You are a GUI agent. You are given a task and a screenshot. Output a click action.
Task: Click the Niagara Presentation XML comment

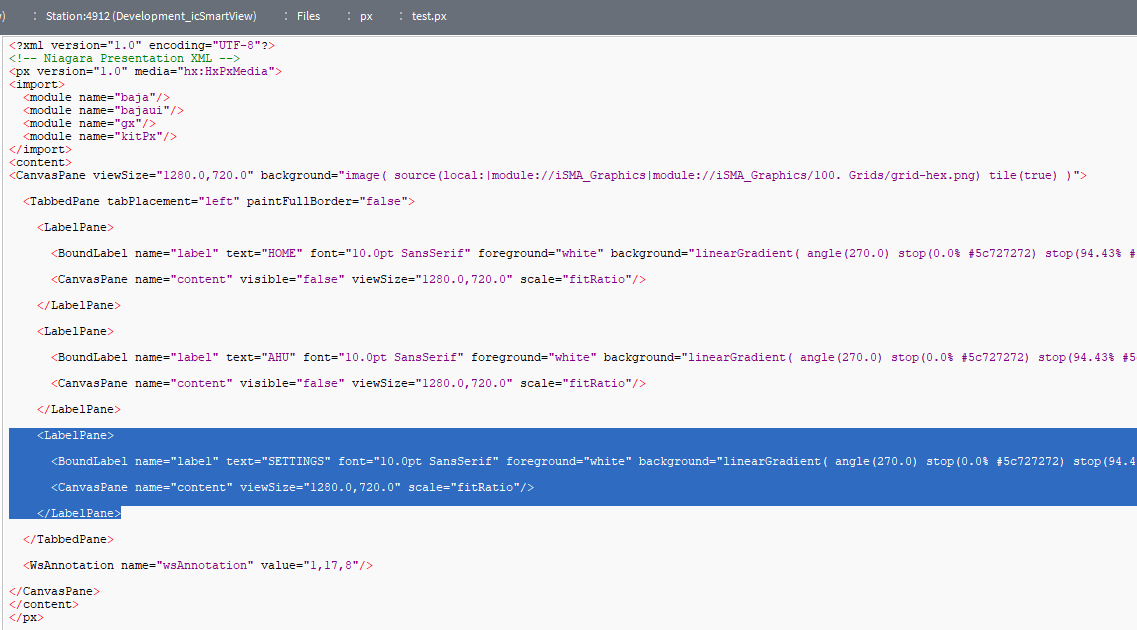[124, 59]
